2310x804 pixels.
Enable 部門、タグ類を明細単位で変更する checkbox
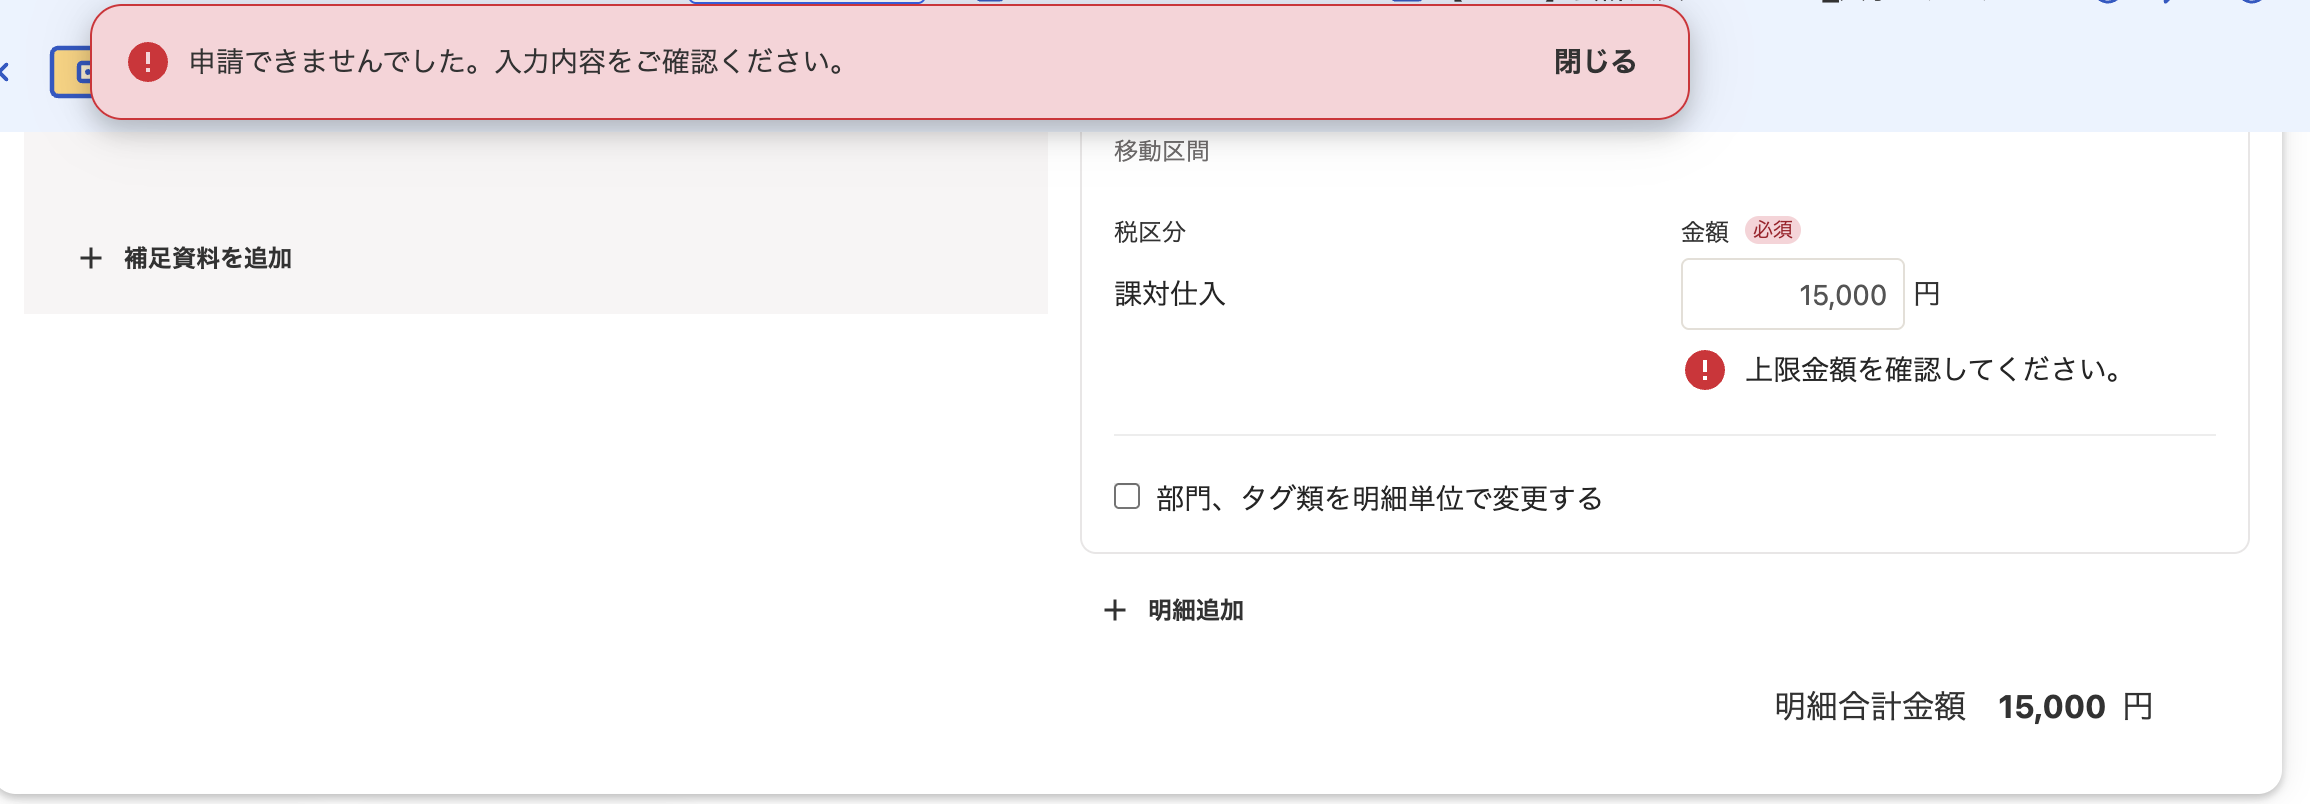(x=1127, y=497)
